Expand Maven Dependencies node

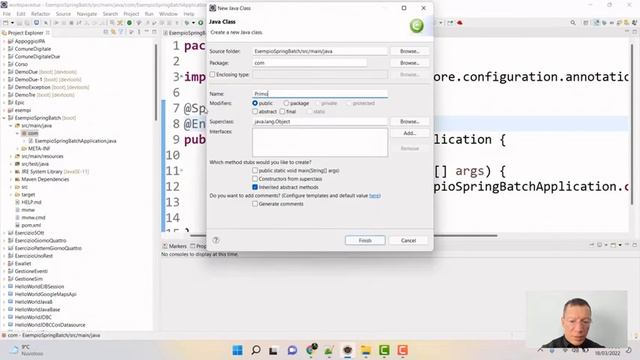(x=11, y=179)
